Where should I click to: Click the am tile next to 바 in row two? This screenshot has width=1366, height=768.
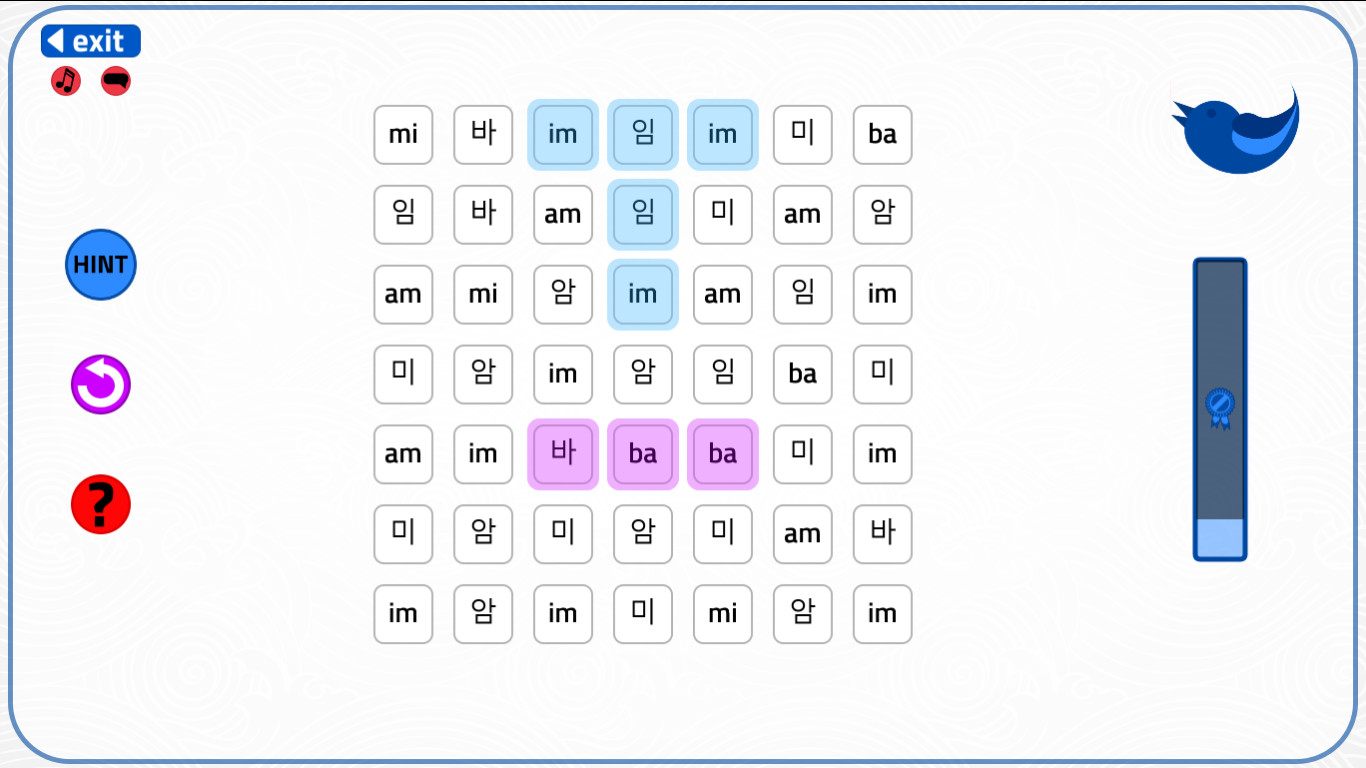tap(563, 215)
